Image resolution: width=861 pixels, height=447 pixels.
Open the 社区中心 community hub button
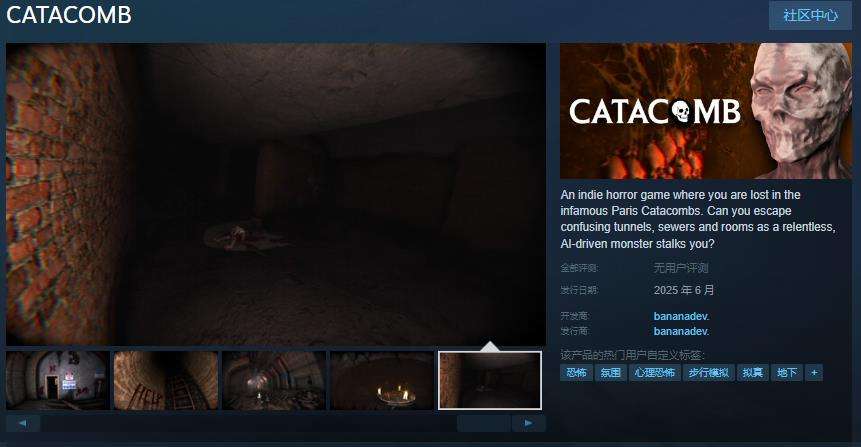click(x=810, y=15)
